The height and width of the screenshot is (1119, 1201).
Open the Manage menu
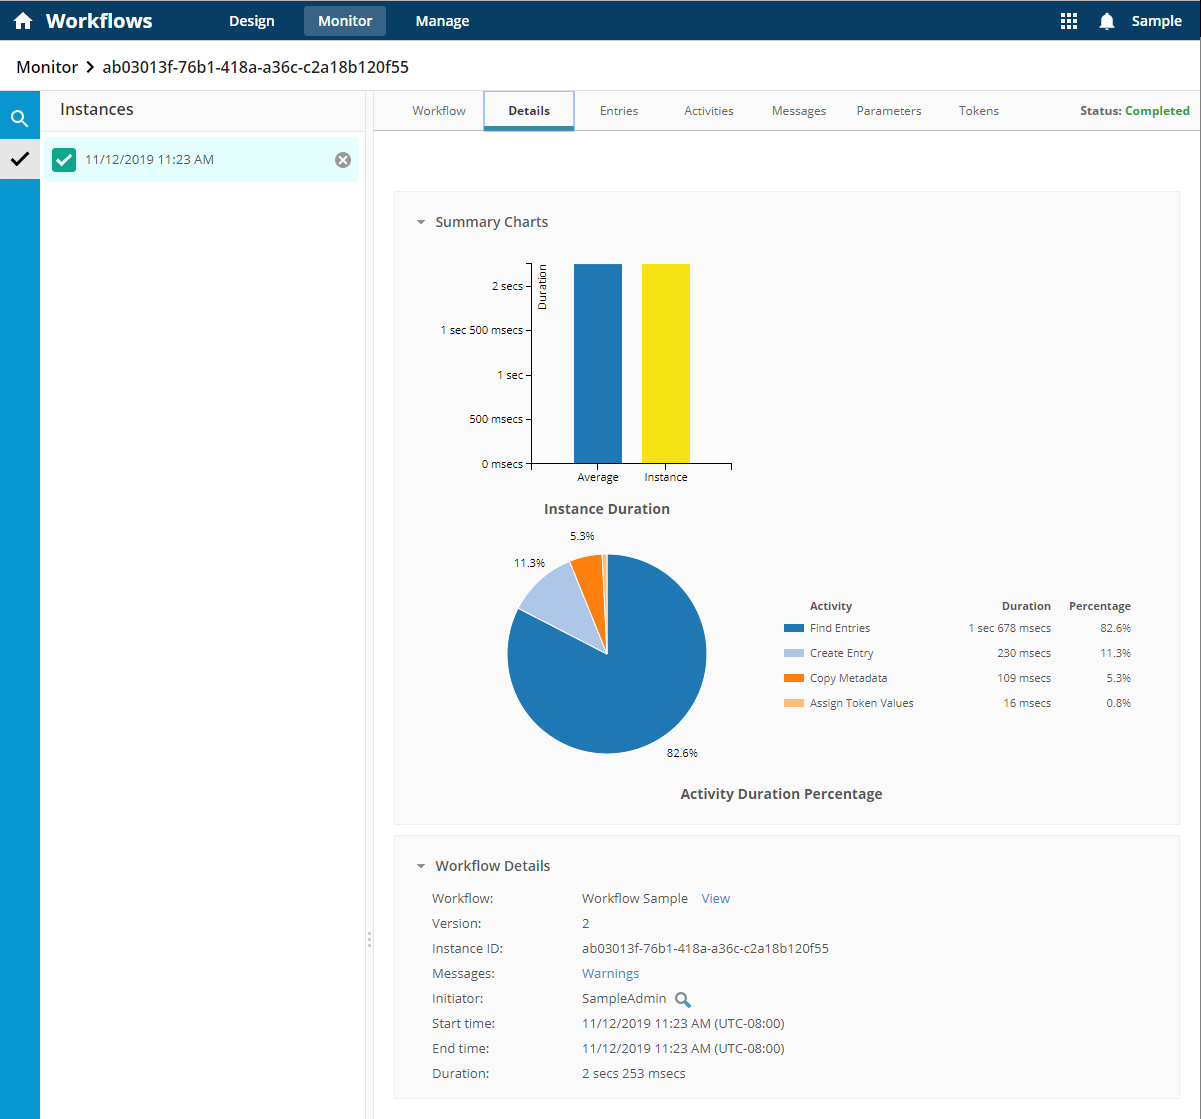pos(442,21)
